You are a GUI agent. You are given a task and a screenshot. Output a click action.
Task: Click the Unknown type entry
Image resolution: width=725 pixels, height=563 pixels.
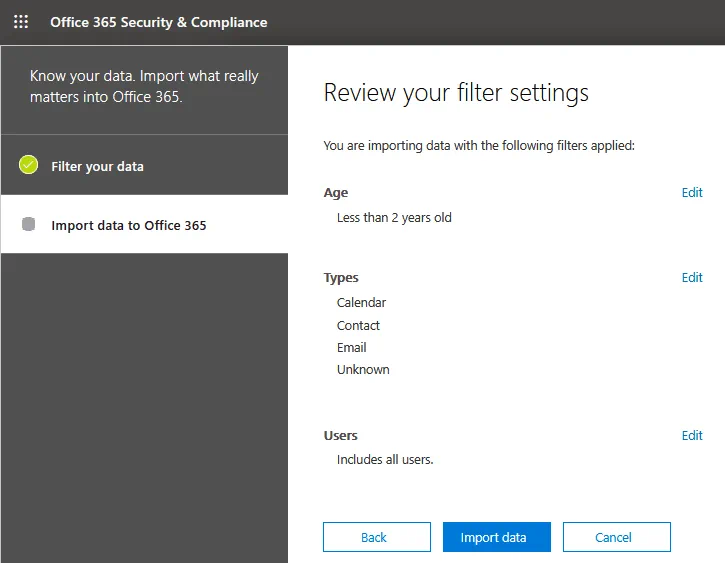pyautogui.click(x=363, y=369)
